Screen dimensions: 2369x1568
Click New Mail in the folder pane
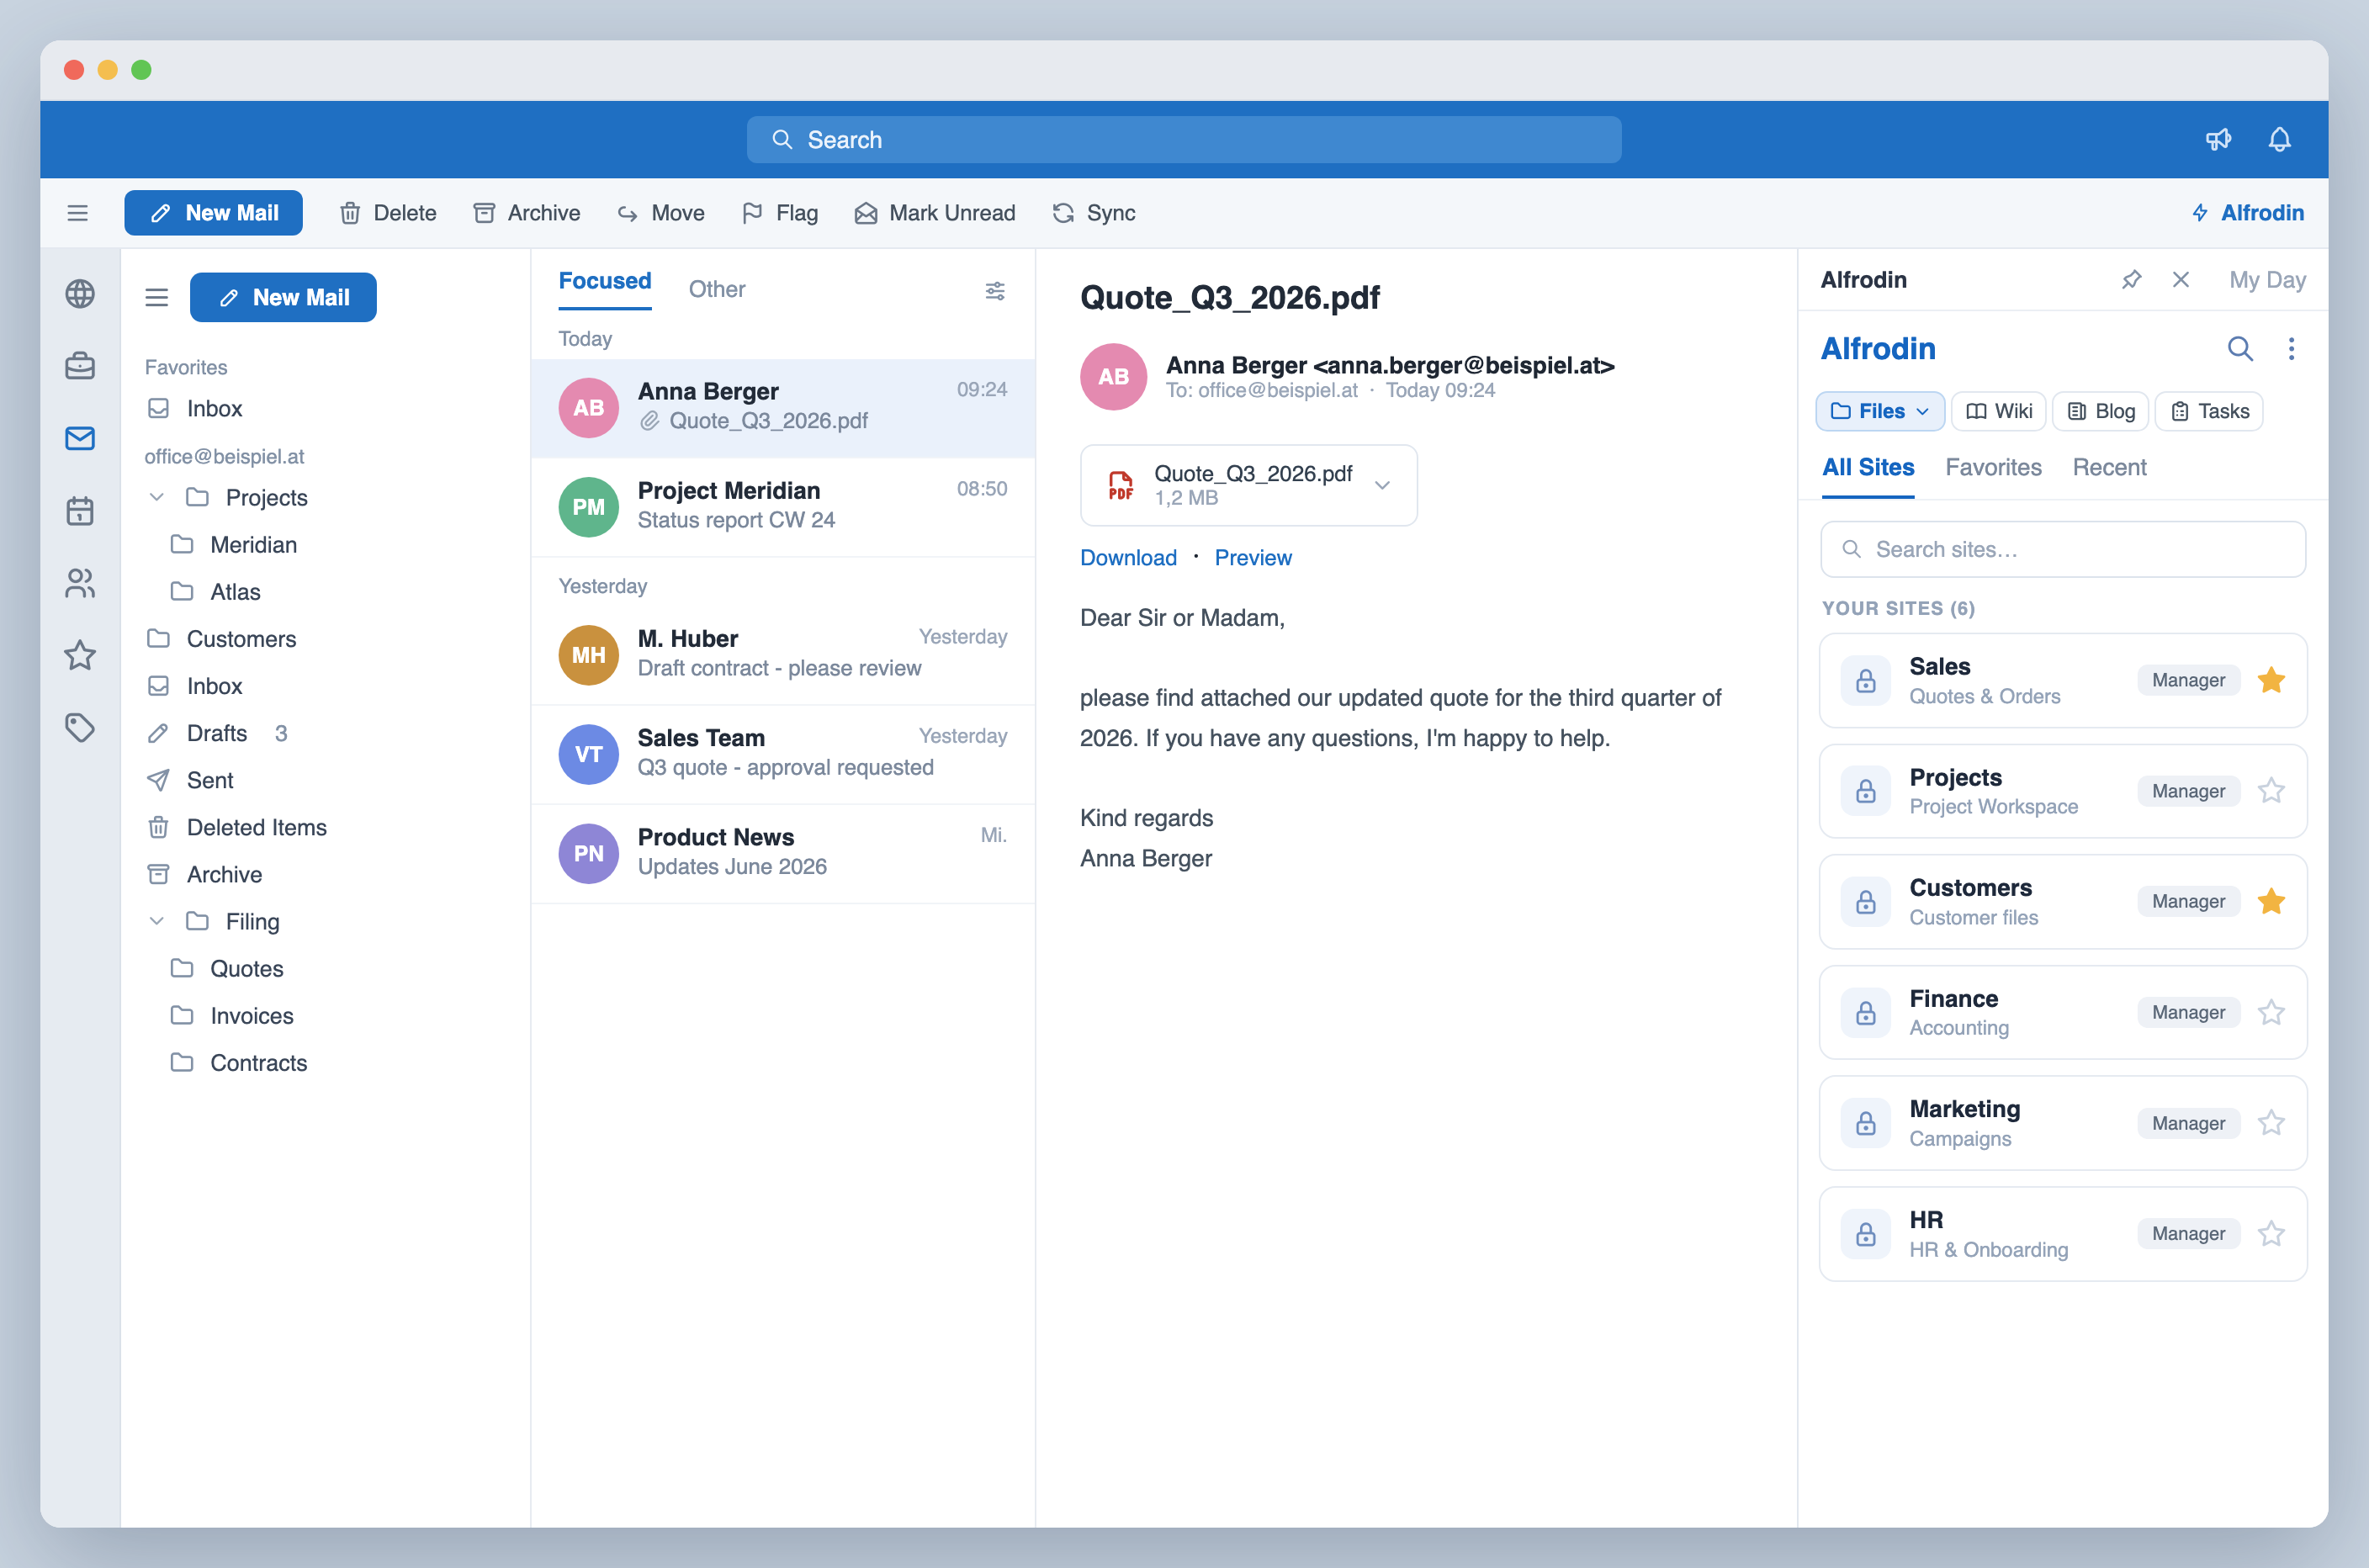(x=283, y=297)
